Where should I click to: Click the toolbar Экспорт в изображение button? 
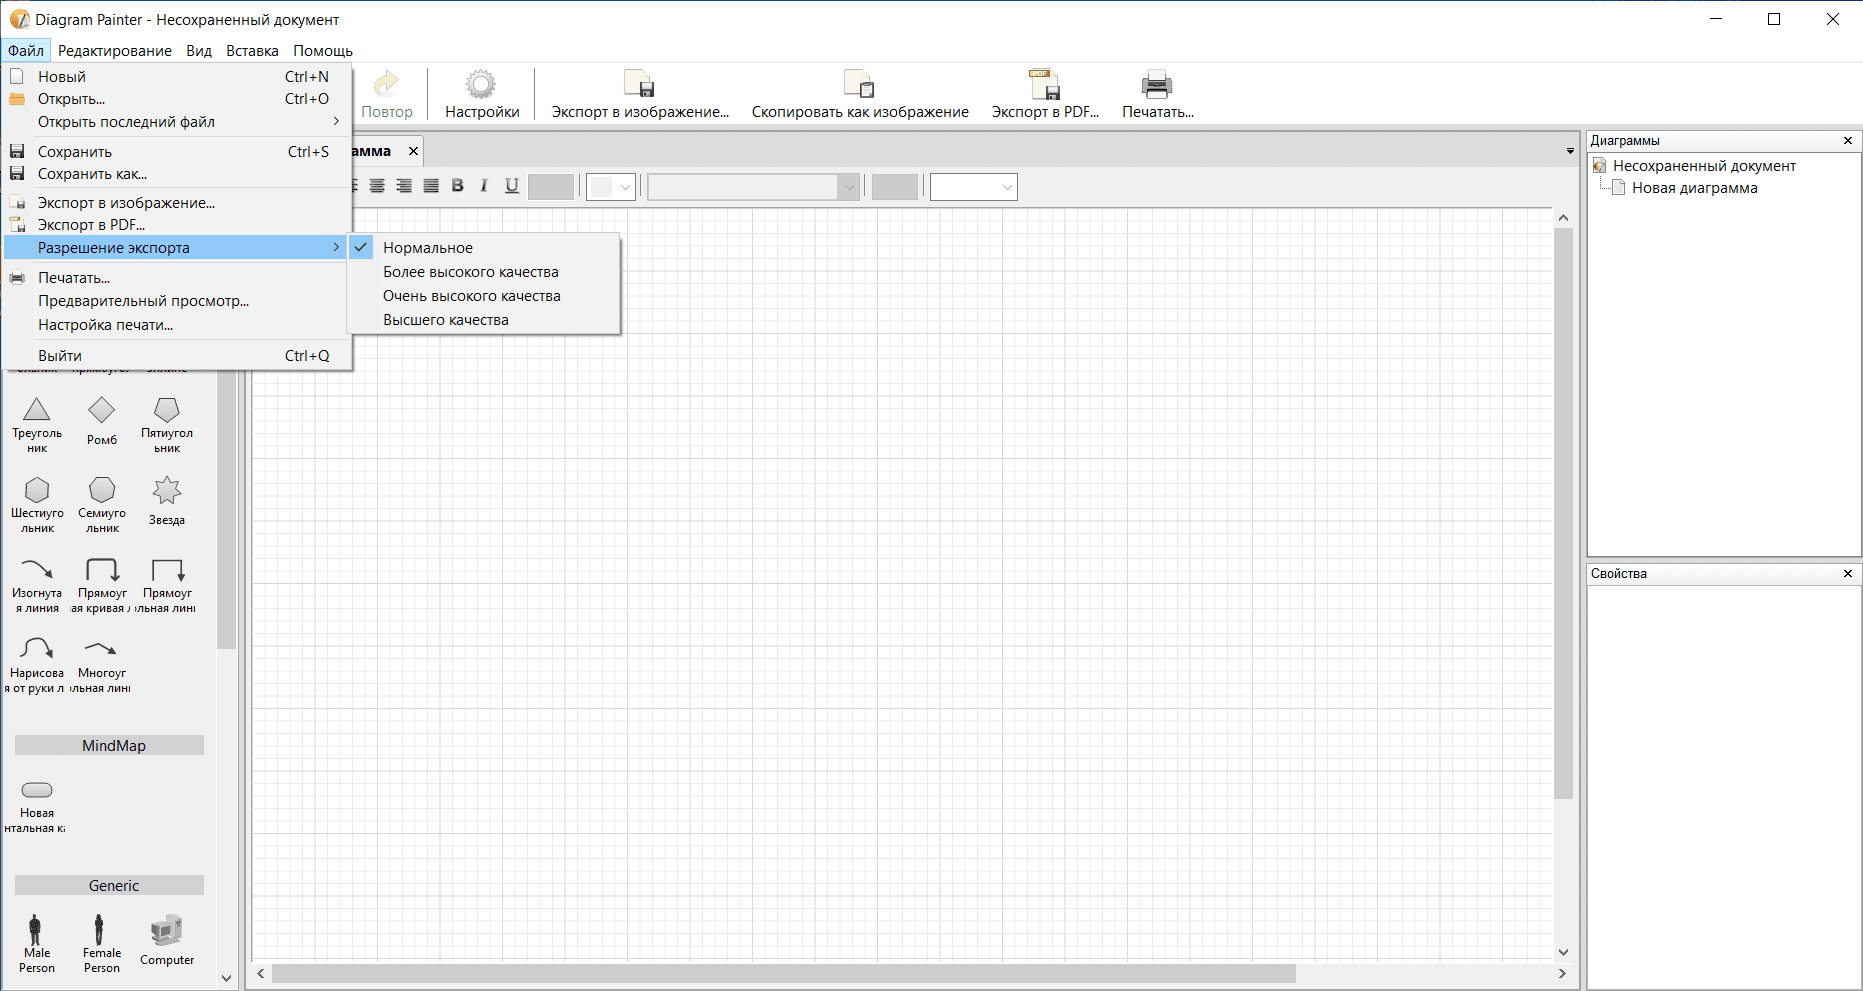[640, 94]
